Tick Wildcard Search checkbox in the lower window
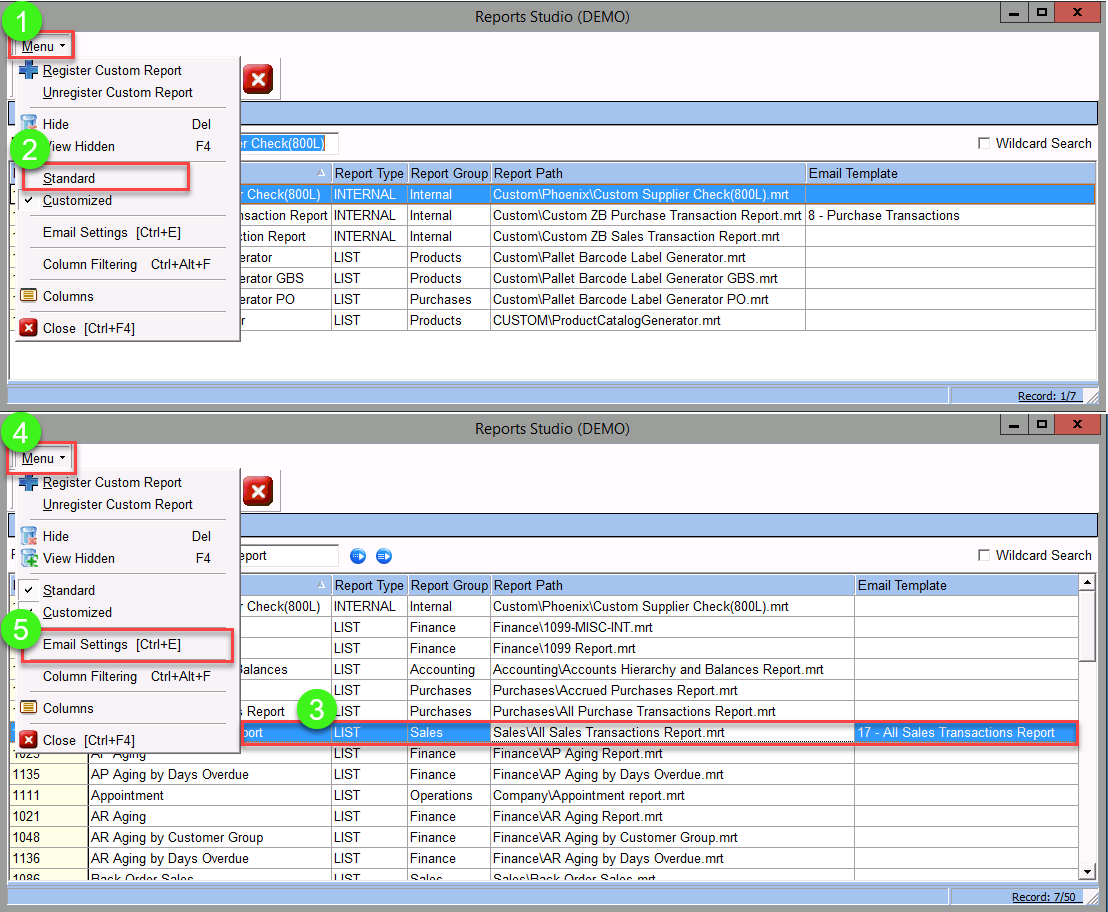1108x912 pixels. pos(984,556)
